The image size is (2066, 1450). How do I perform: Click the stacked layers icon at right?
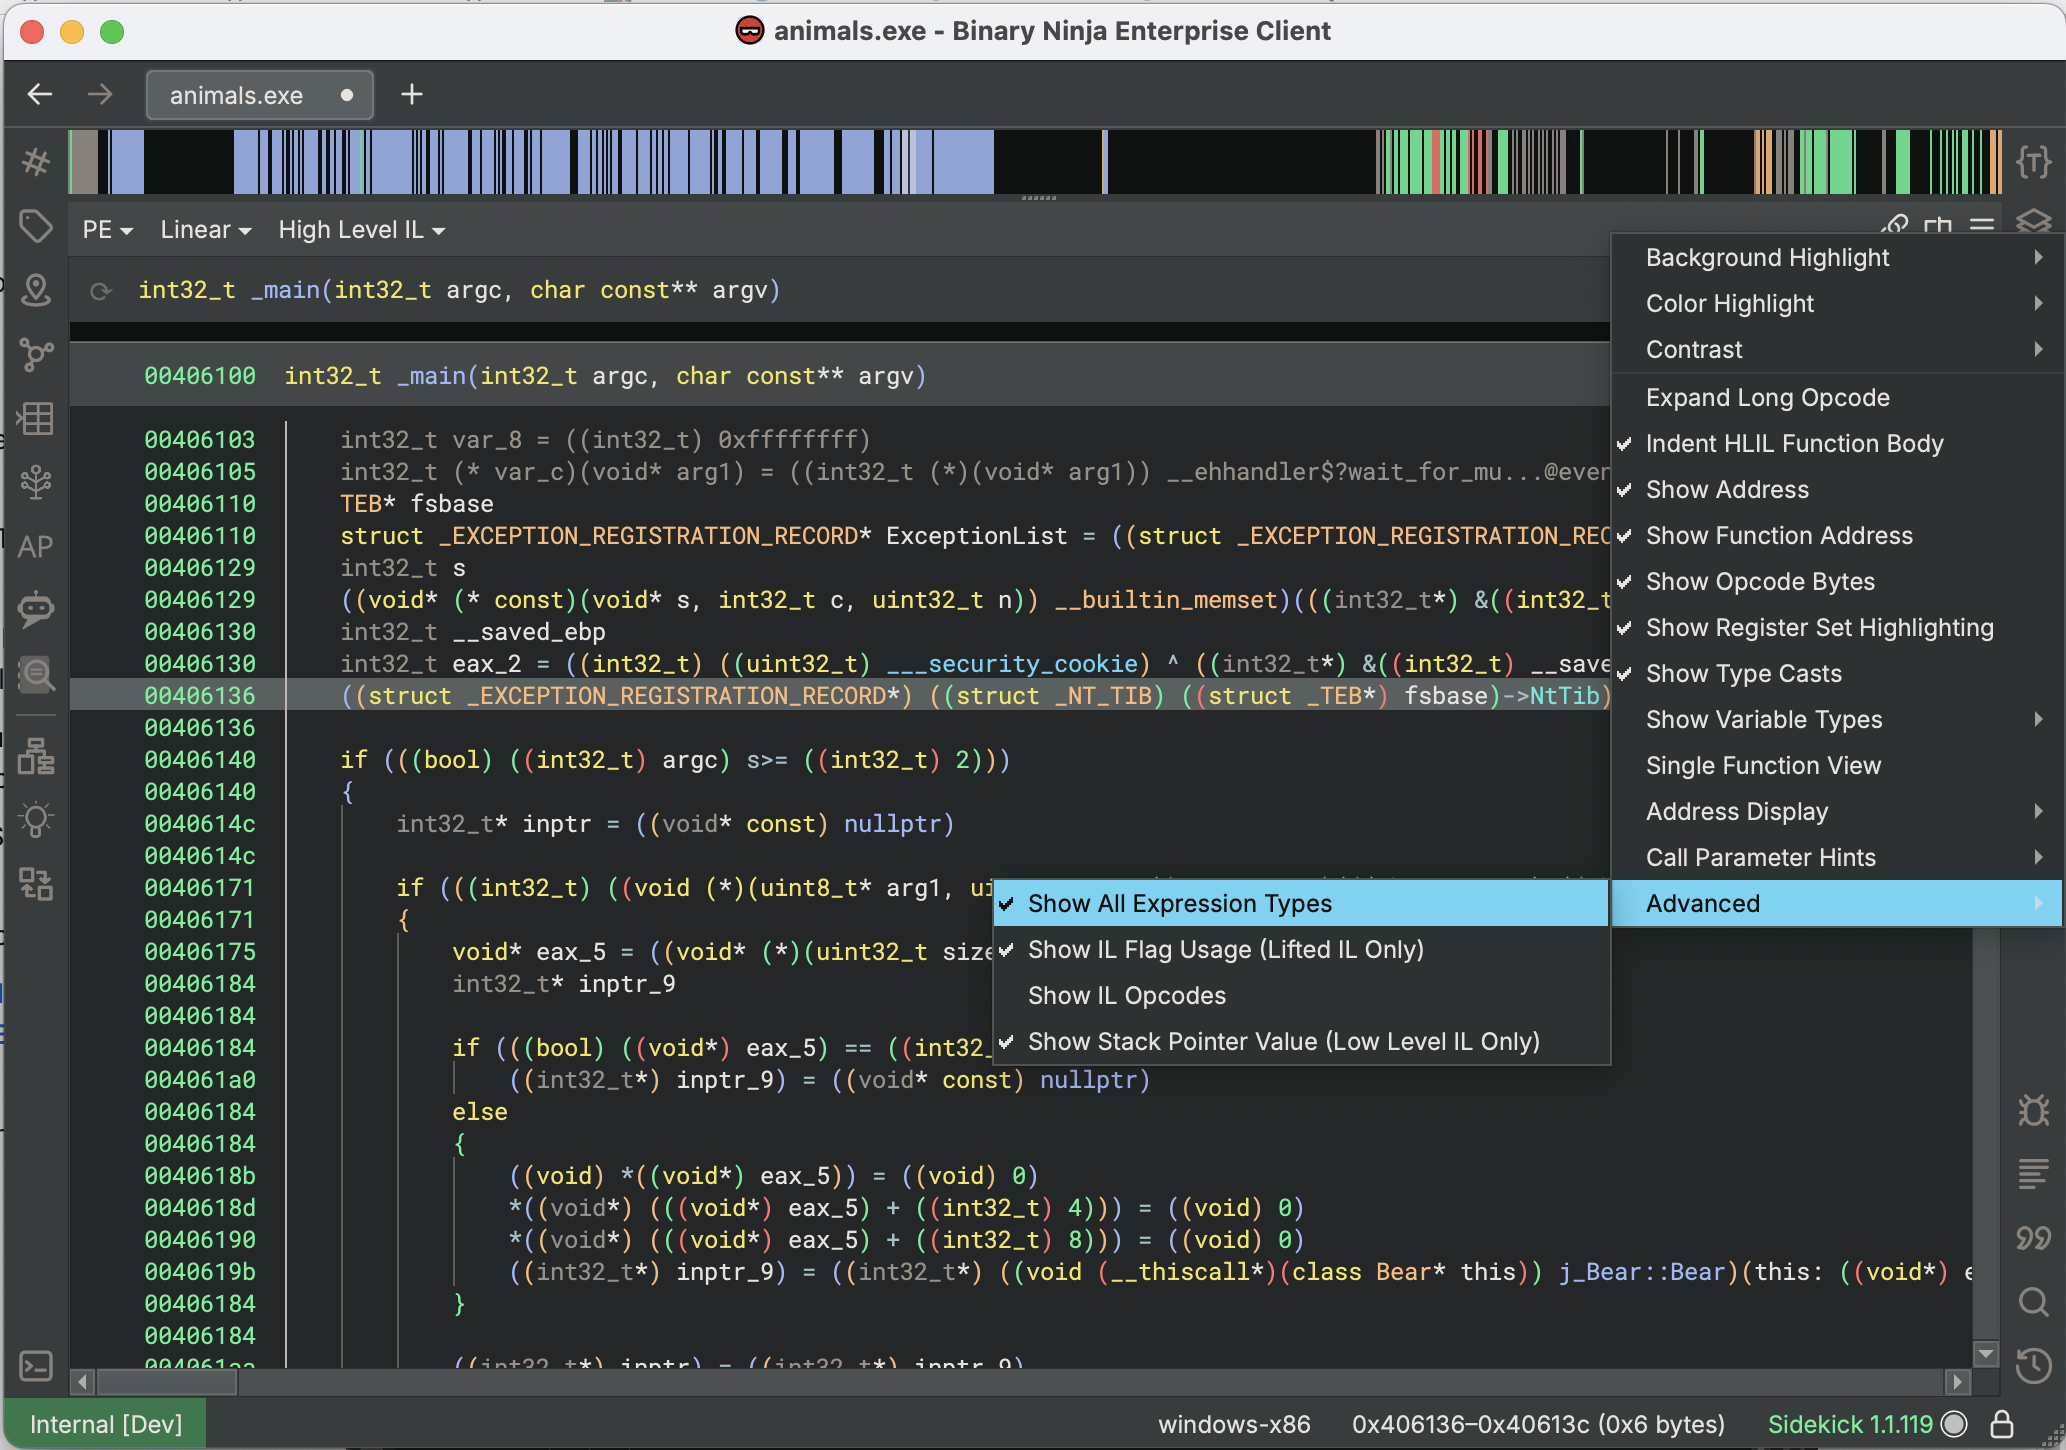coord(2033,222)
